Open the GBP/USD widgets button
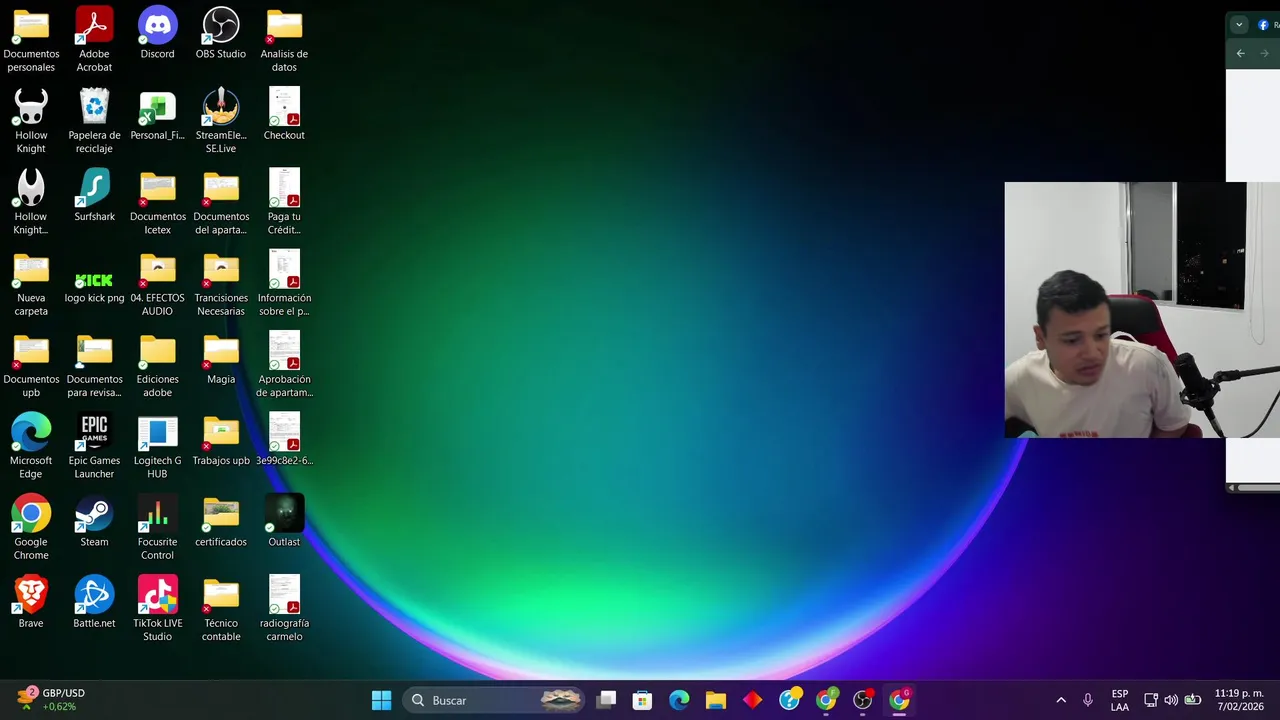The width and height of the screenshot is (1280, 720). [x=50, y=699]
